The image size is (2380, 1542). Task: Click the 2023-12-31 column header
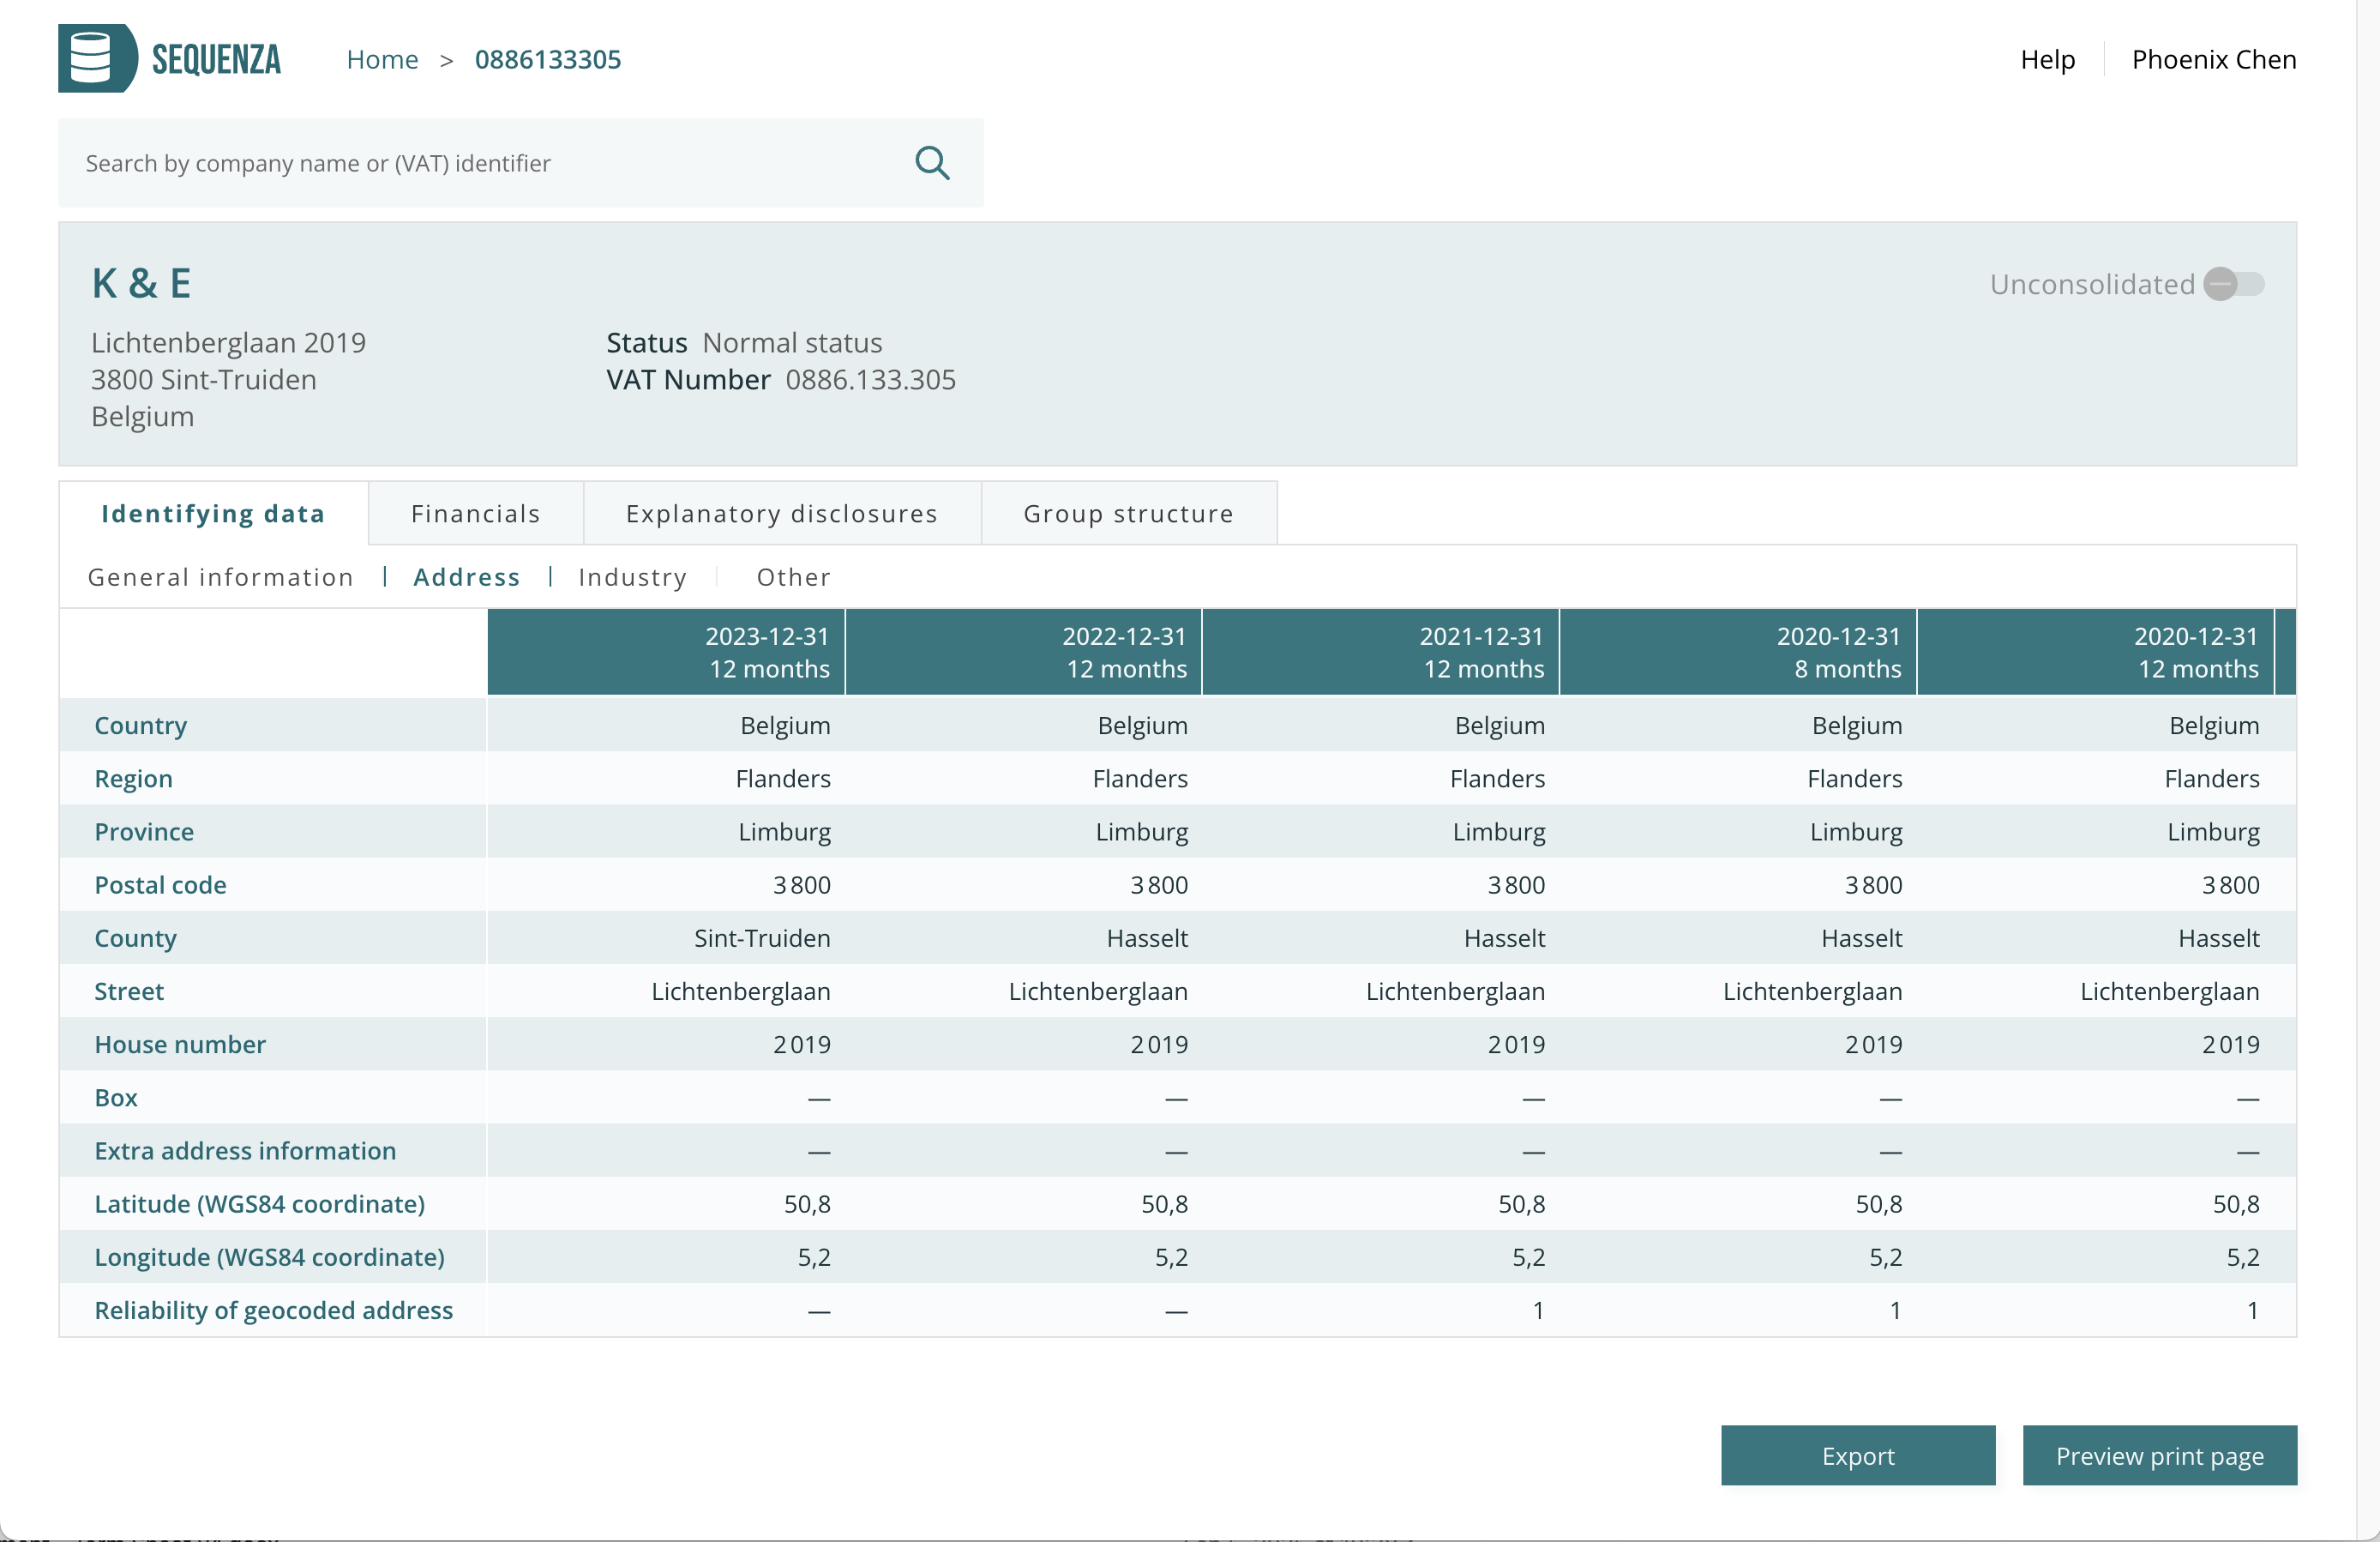[666, 652]
